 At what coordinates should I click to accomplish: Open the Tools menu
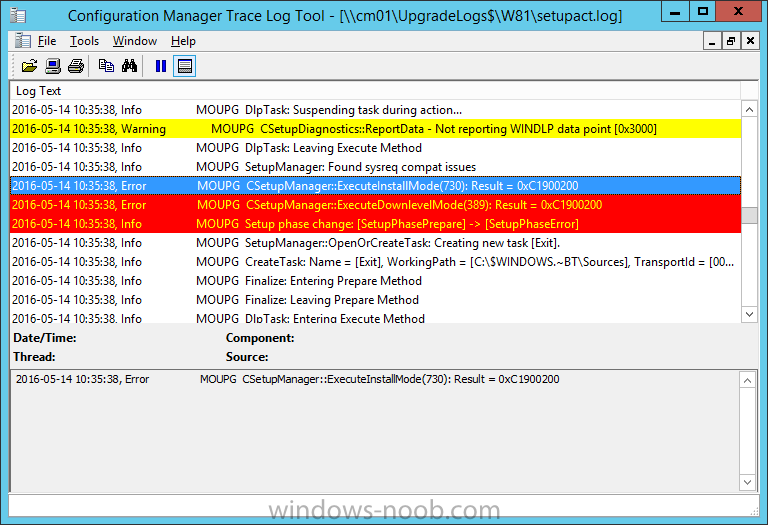(x=84, y=41)
